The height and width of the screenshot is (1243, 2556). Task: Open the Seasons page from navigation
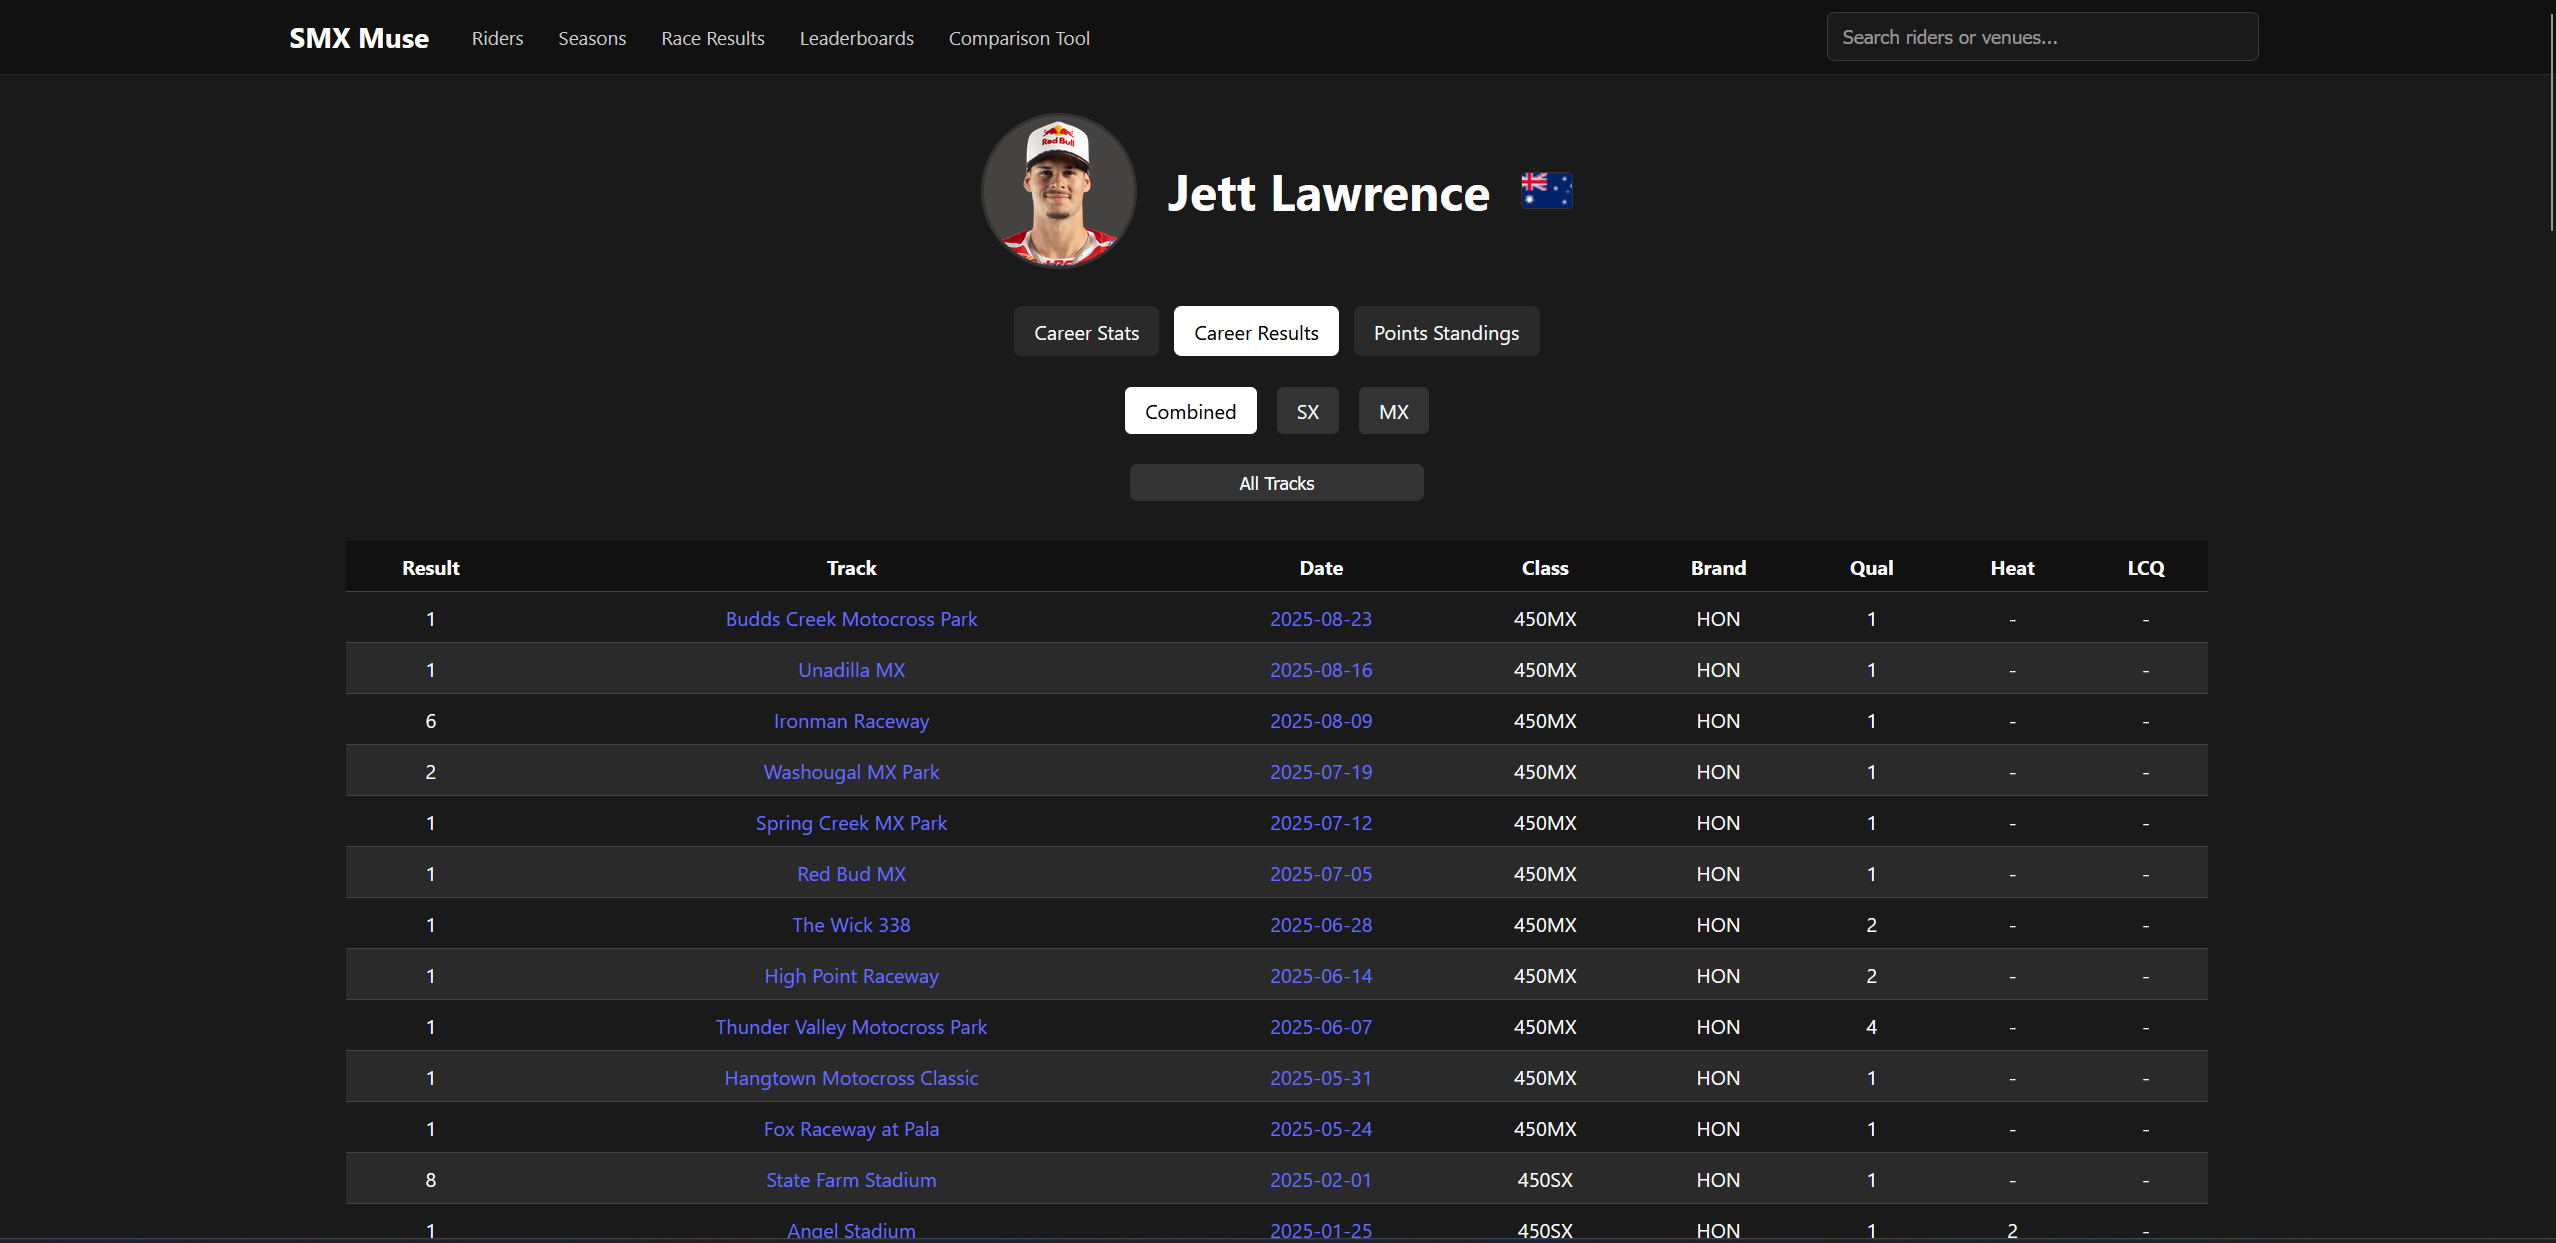point(591,38)
